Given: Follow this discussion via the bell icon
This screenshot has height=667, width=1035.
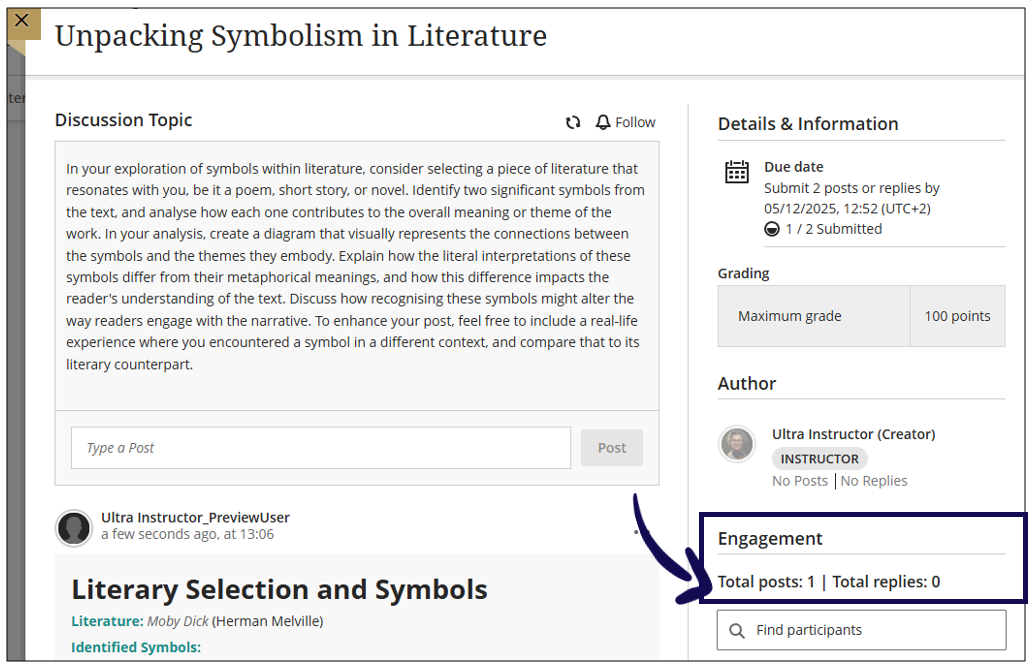Looking at the screenshot, I should 603,122.
